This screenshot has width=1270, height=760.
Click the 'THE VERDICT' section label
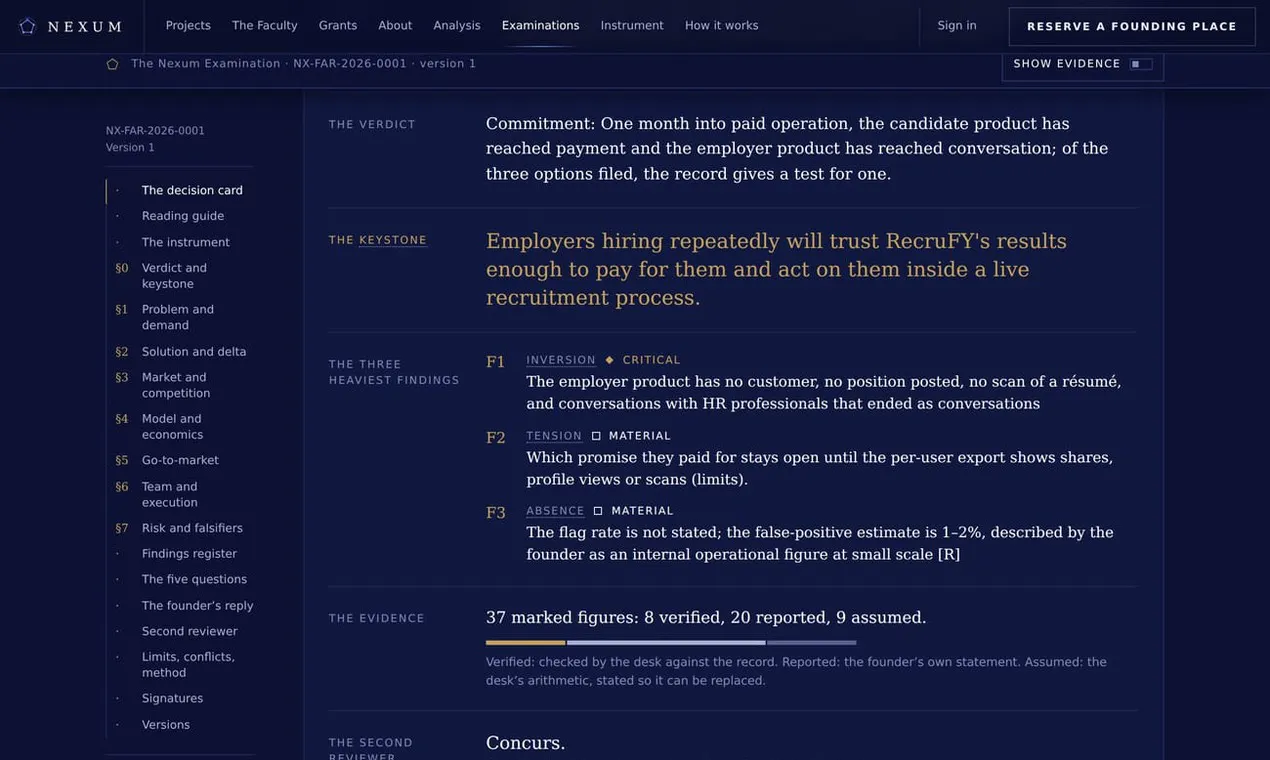coord(372,125)
